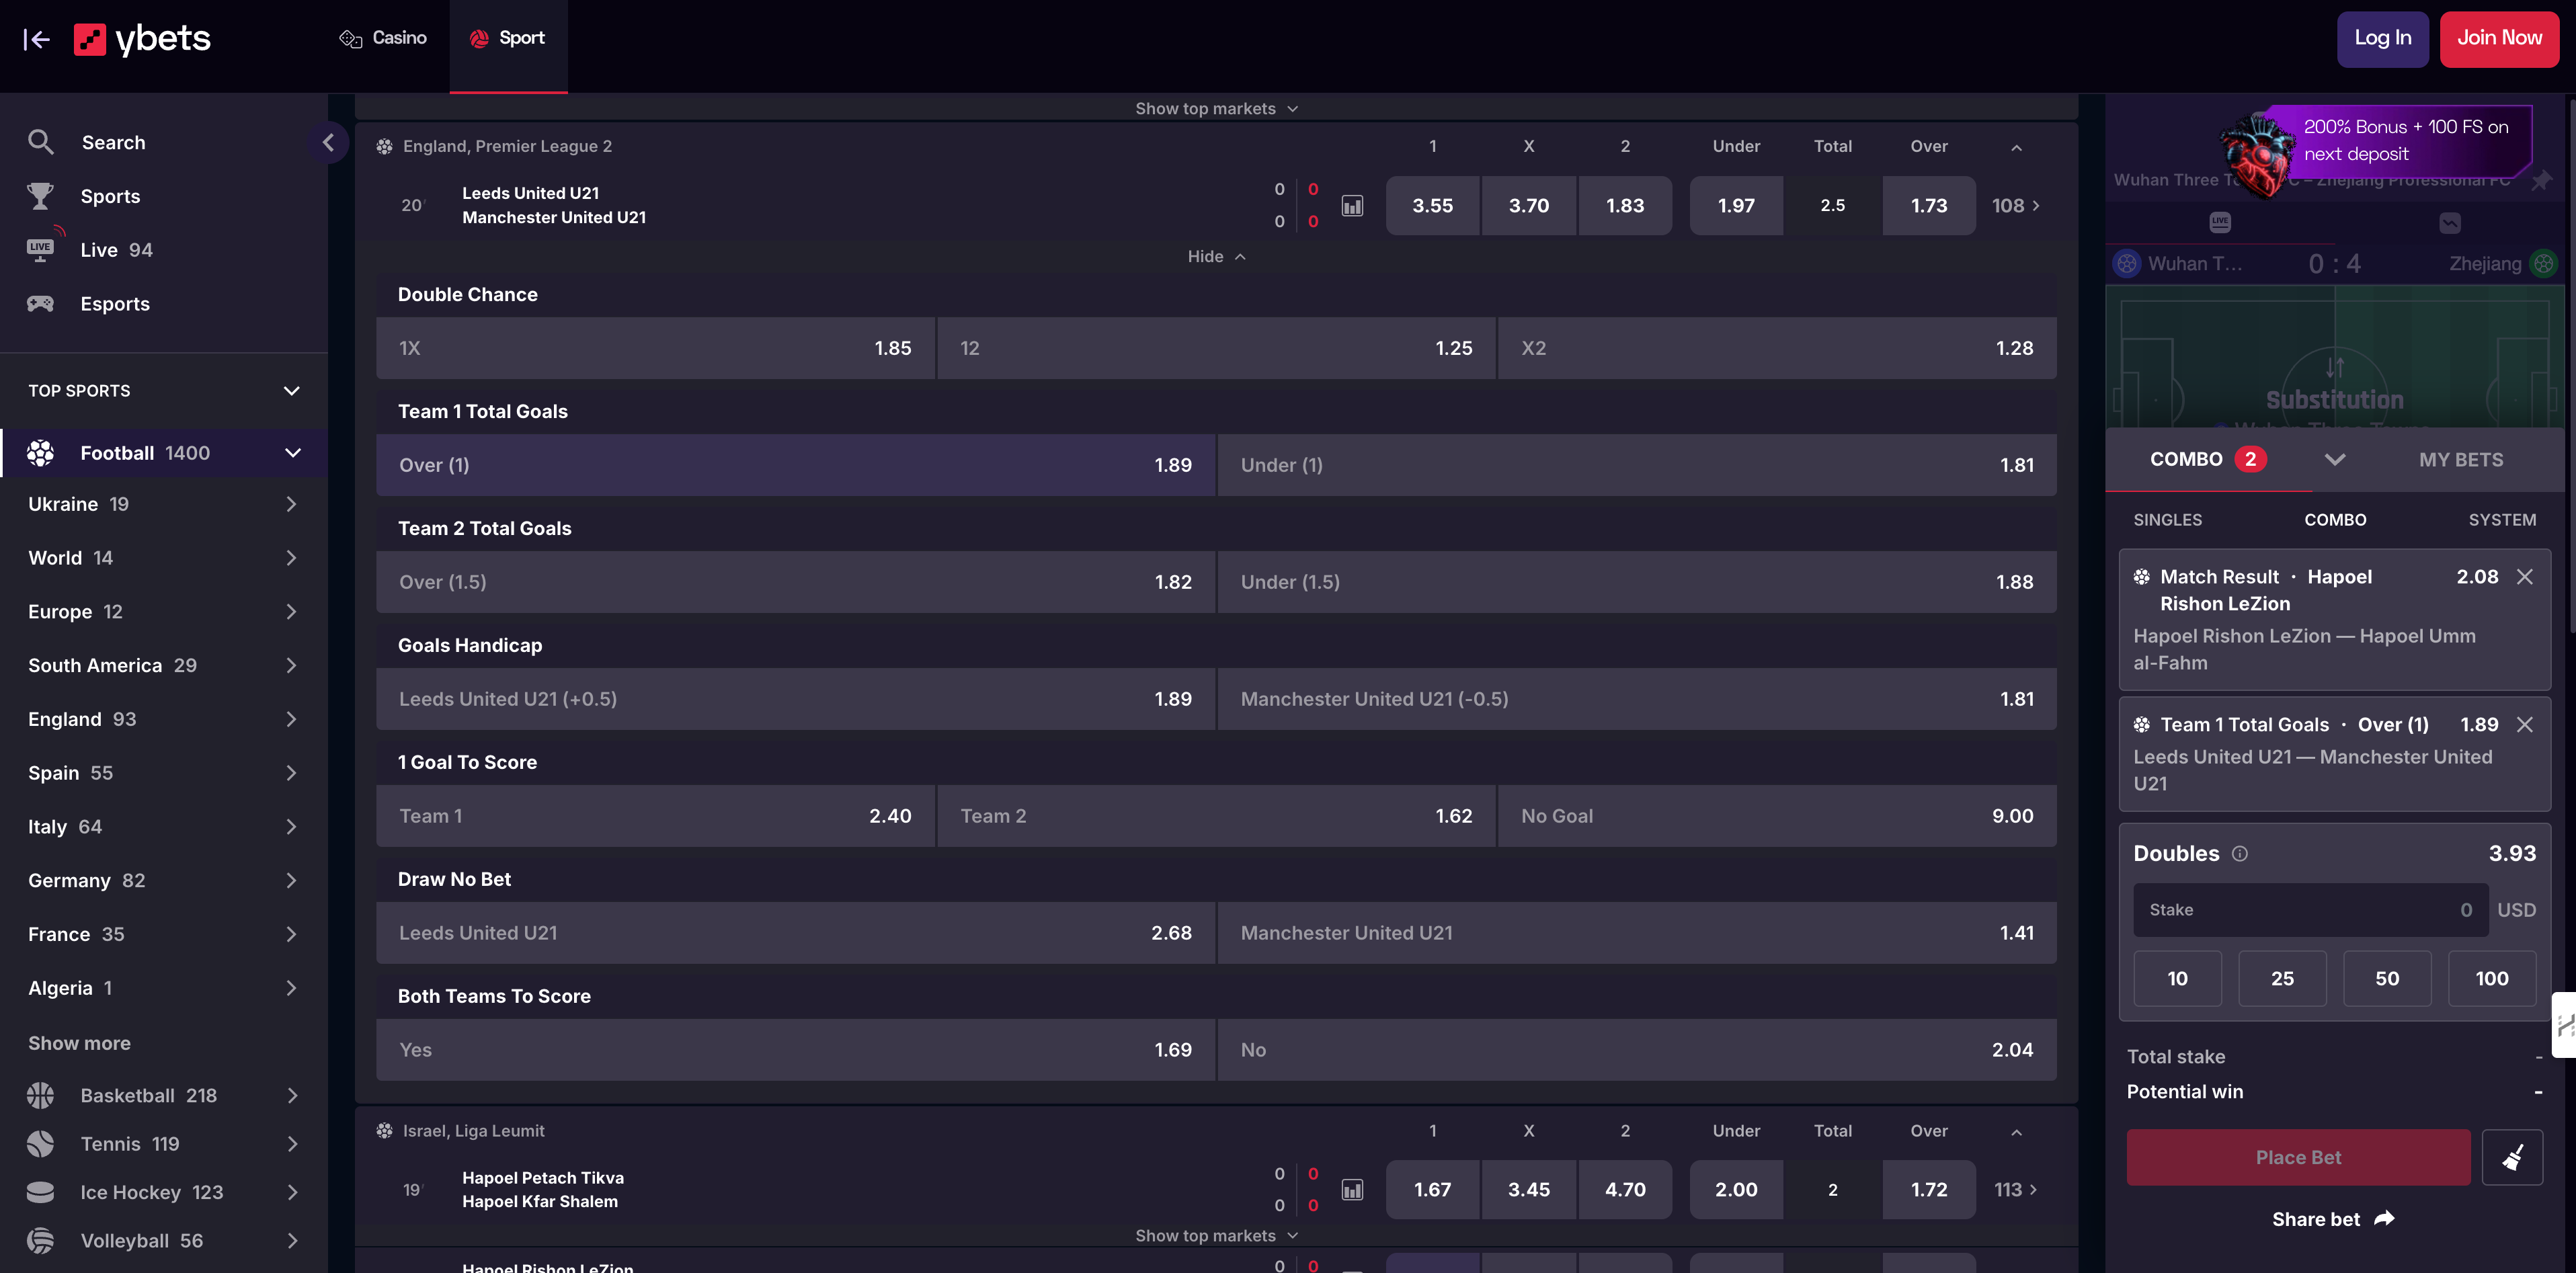This screenshot has height=1273, width=2576.
Task: Remove Team 1 Total Goals selection from betslip
Action: [x=2524, y=725]
